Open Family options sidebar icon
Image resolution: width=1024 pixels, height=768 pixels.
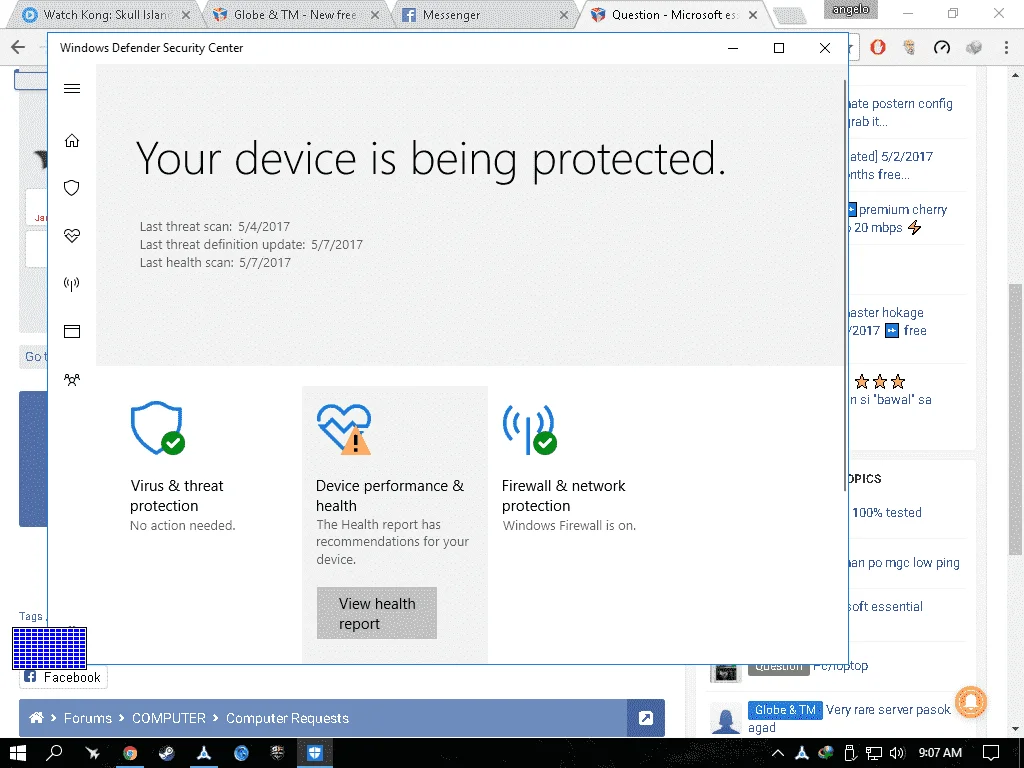coord(72,379)
